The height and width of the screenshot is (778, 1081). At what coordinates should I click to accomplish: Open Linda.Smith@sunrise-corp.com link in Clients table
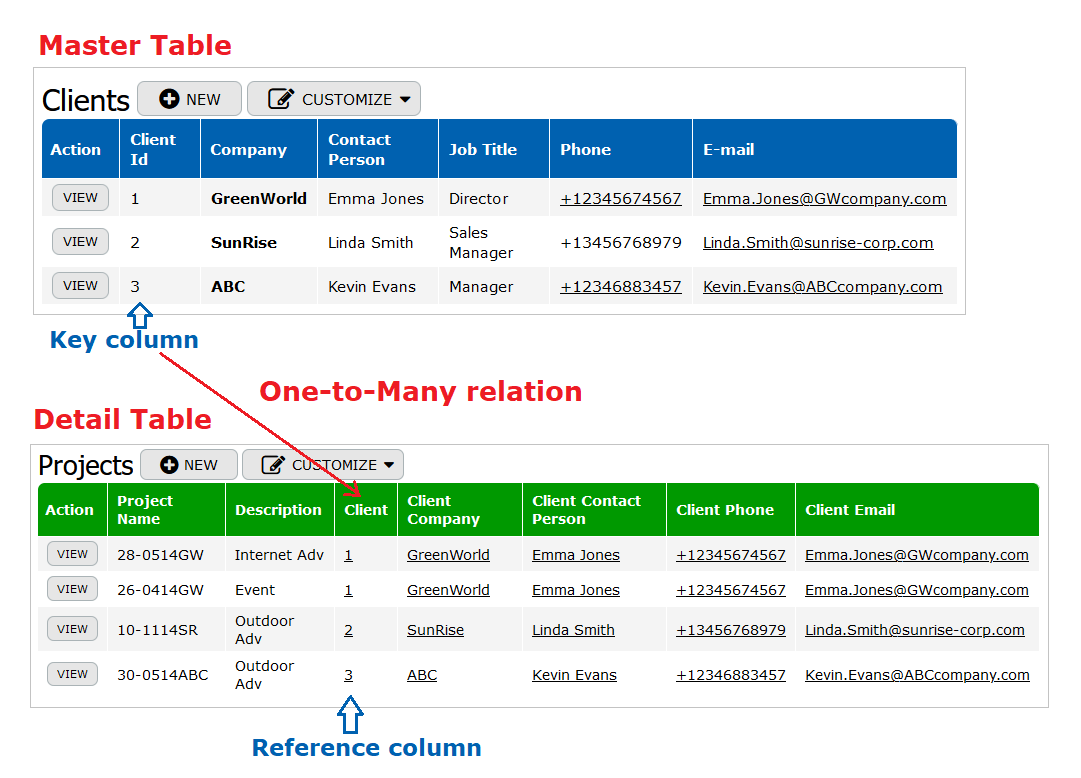click(x=818, y=243)
